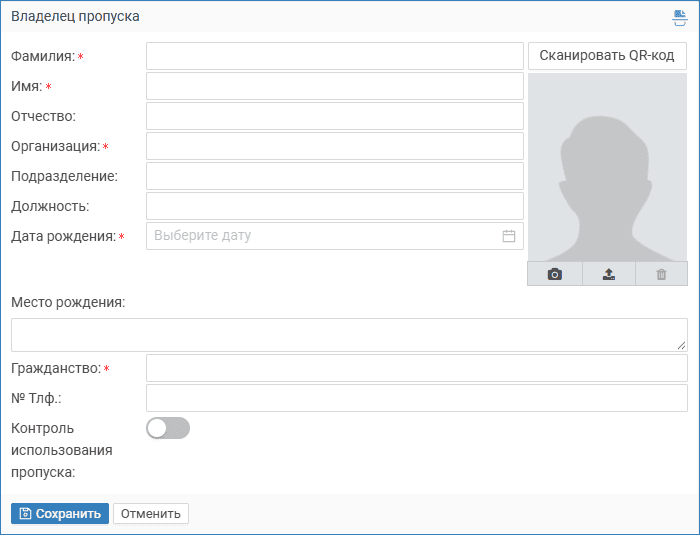Click the Сканировать QR-код button
The height and width of the screenshot is (535, 700).
tap(607, 56)
